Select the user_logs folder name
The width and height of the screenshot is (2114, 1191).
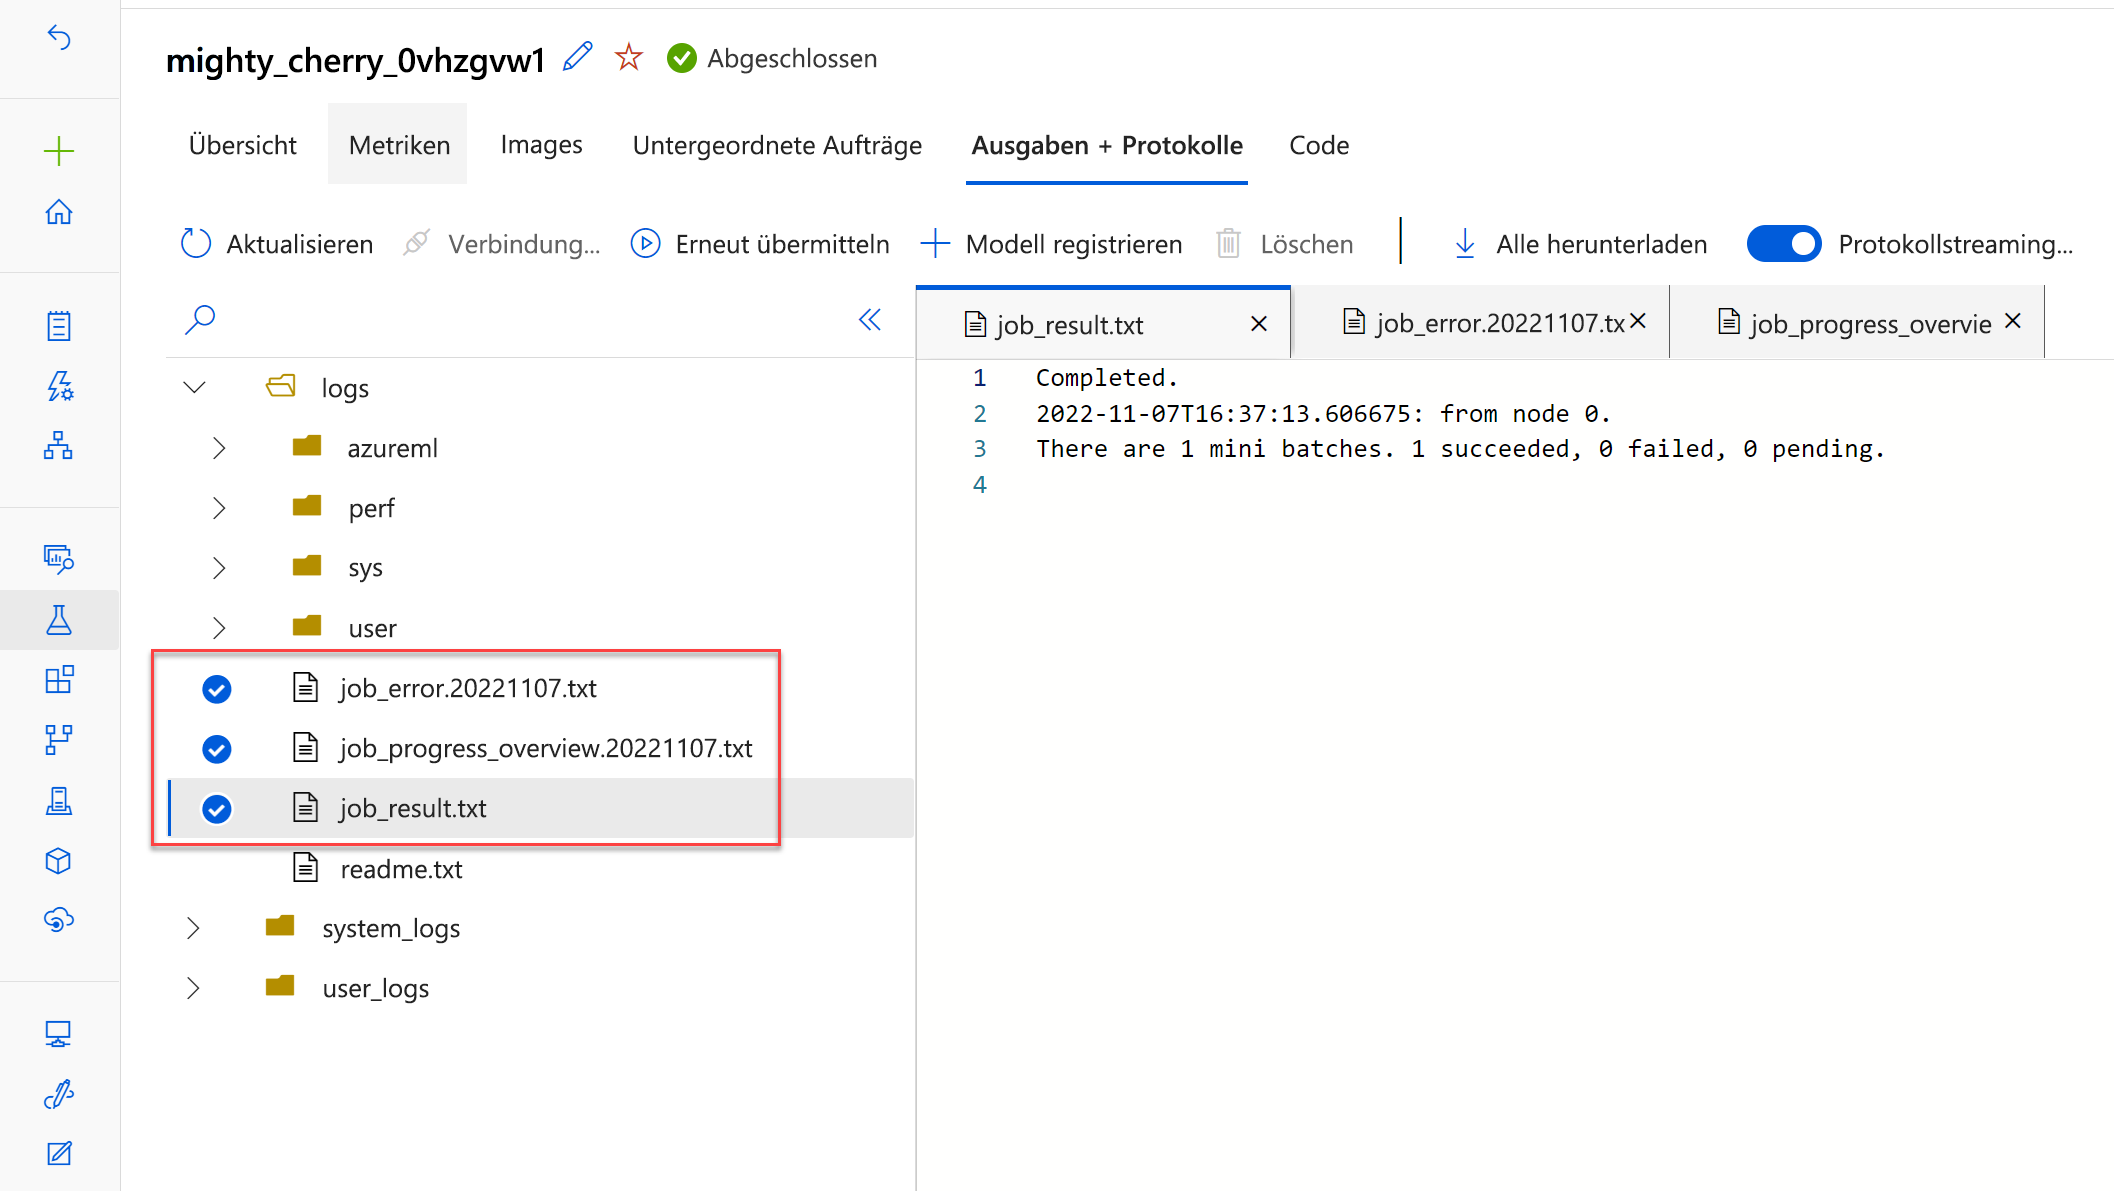point(376,988)
